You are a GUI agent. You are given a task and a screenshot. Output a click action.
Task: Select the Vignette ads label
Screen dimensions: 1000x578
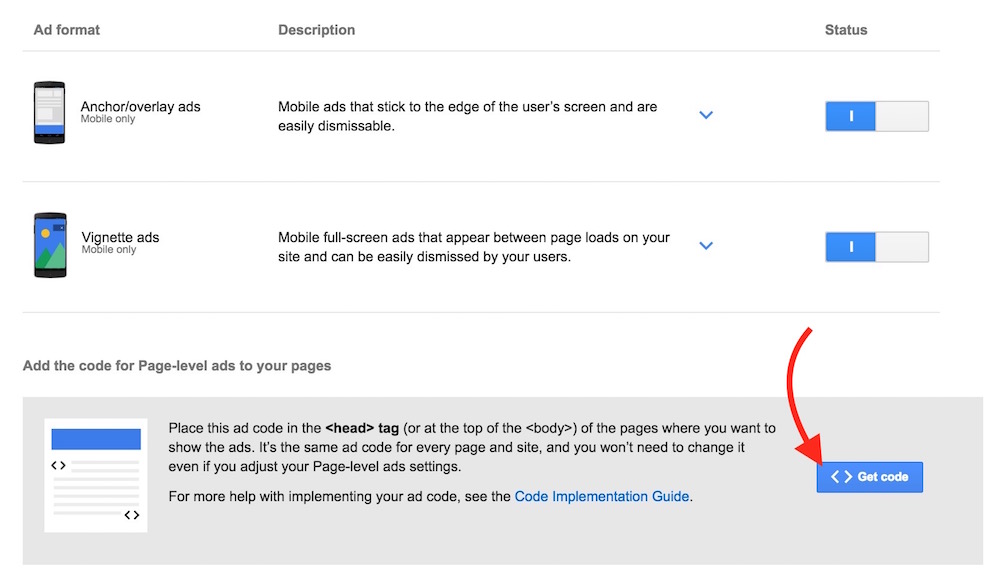(x=120, y=237)
